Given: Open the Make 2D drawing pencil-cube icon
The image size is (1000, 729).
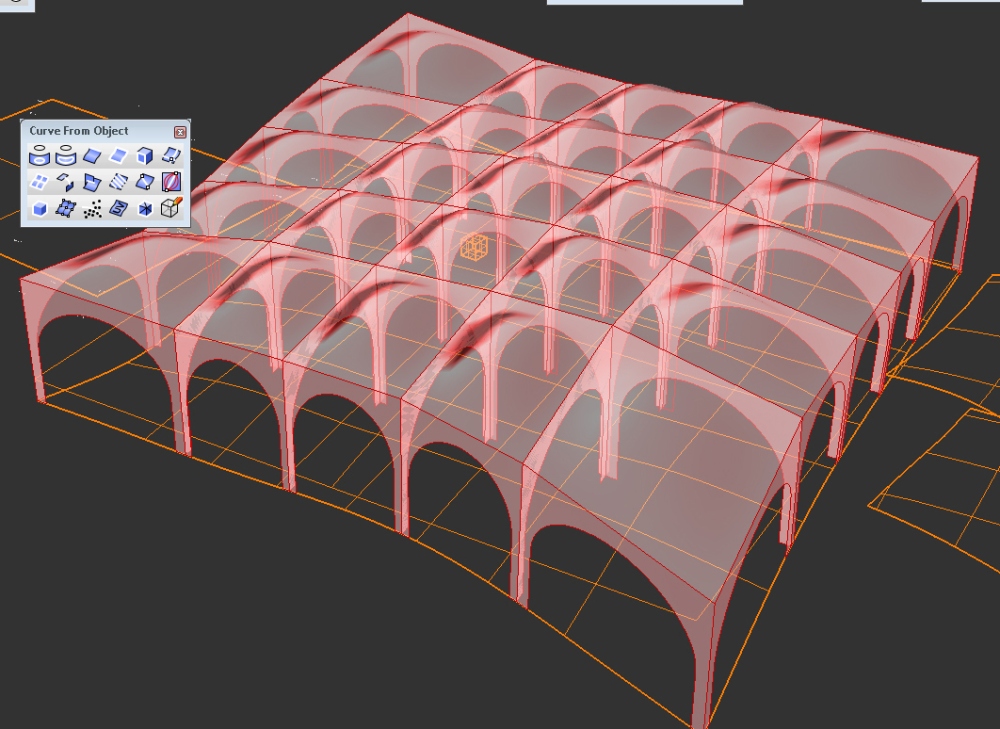Looking at the screenshot, I should pos(171,208).
